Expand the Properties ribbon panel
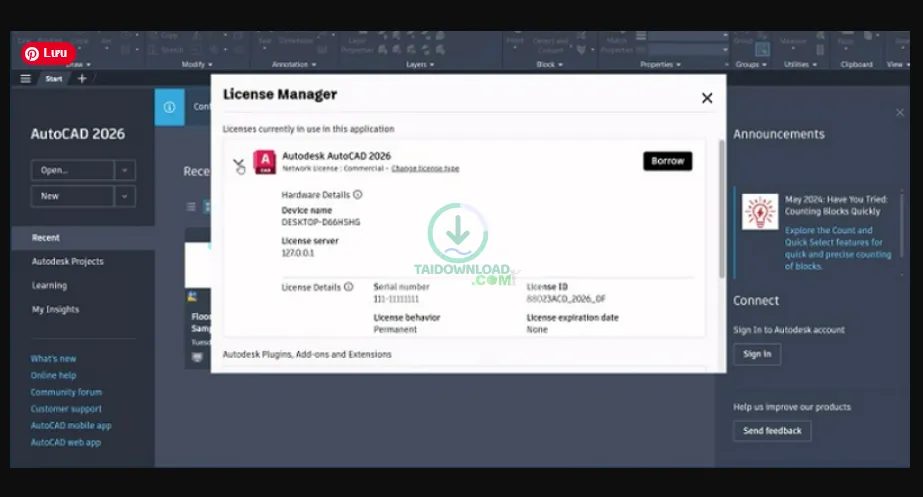Viewport: 923px width, 497px height. click(660, 64)
